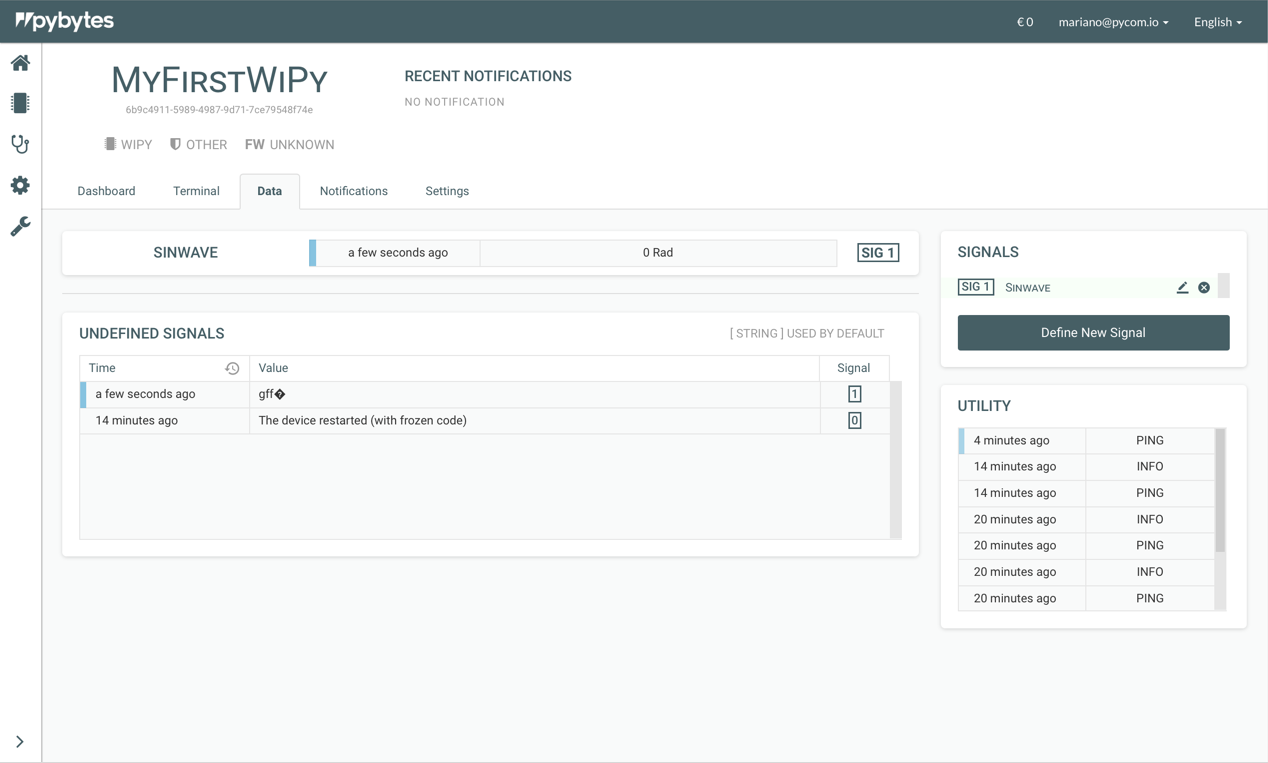Edit the Sinwave signal with pencil icon

pos(1182,288)
